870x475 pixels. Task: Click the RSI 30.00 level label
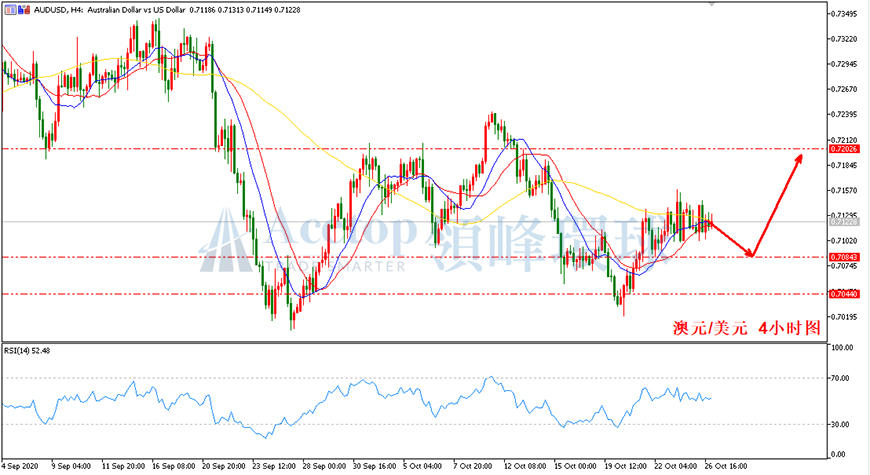(x=841, y=425)
